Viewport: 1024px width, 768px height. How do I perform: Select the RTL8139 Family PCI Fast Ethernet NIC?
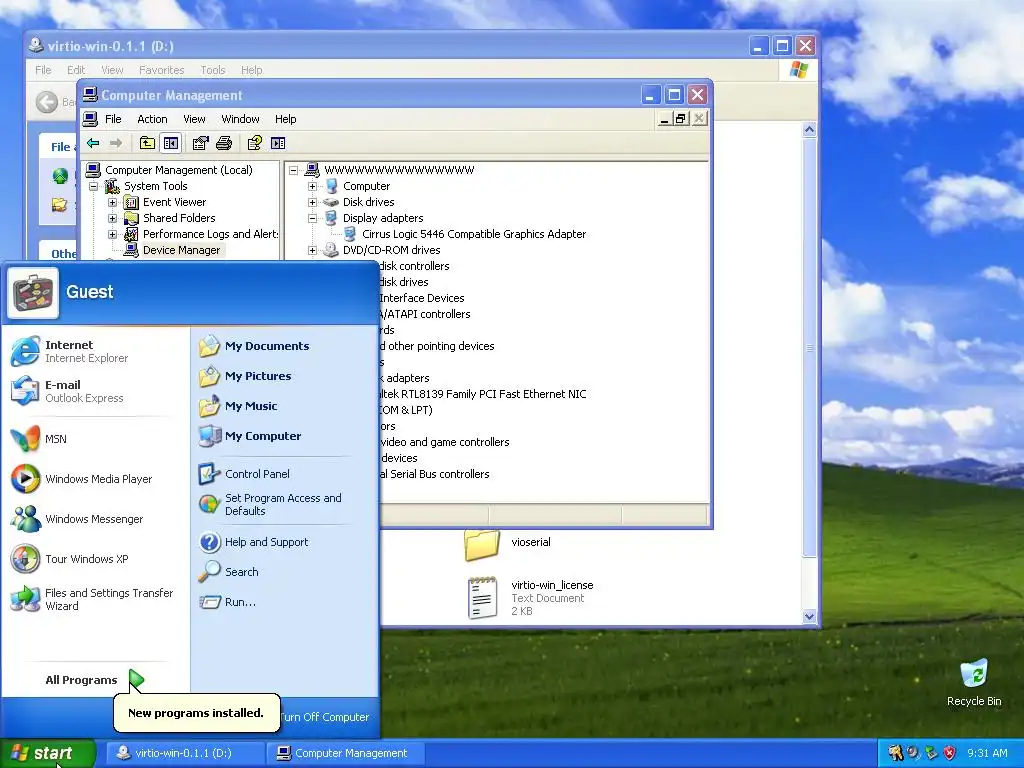coord(483,394)
